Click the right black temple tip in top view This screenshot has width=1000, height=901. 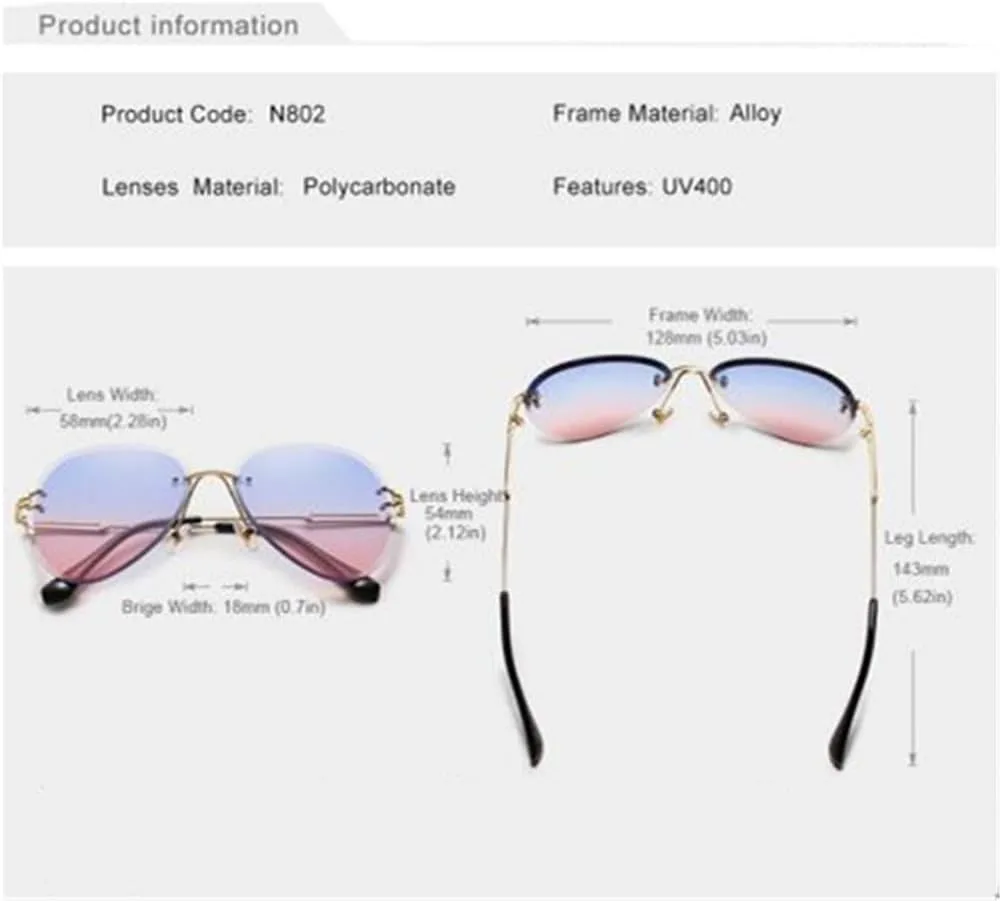coord(856,681)
